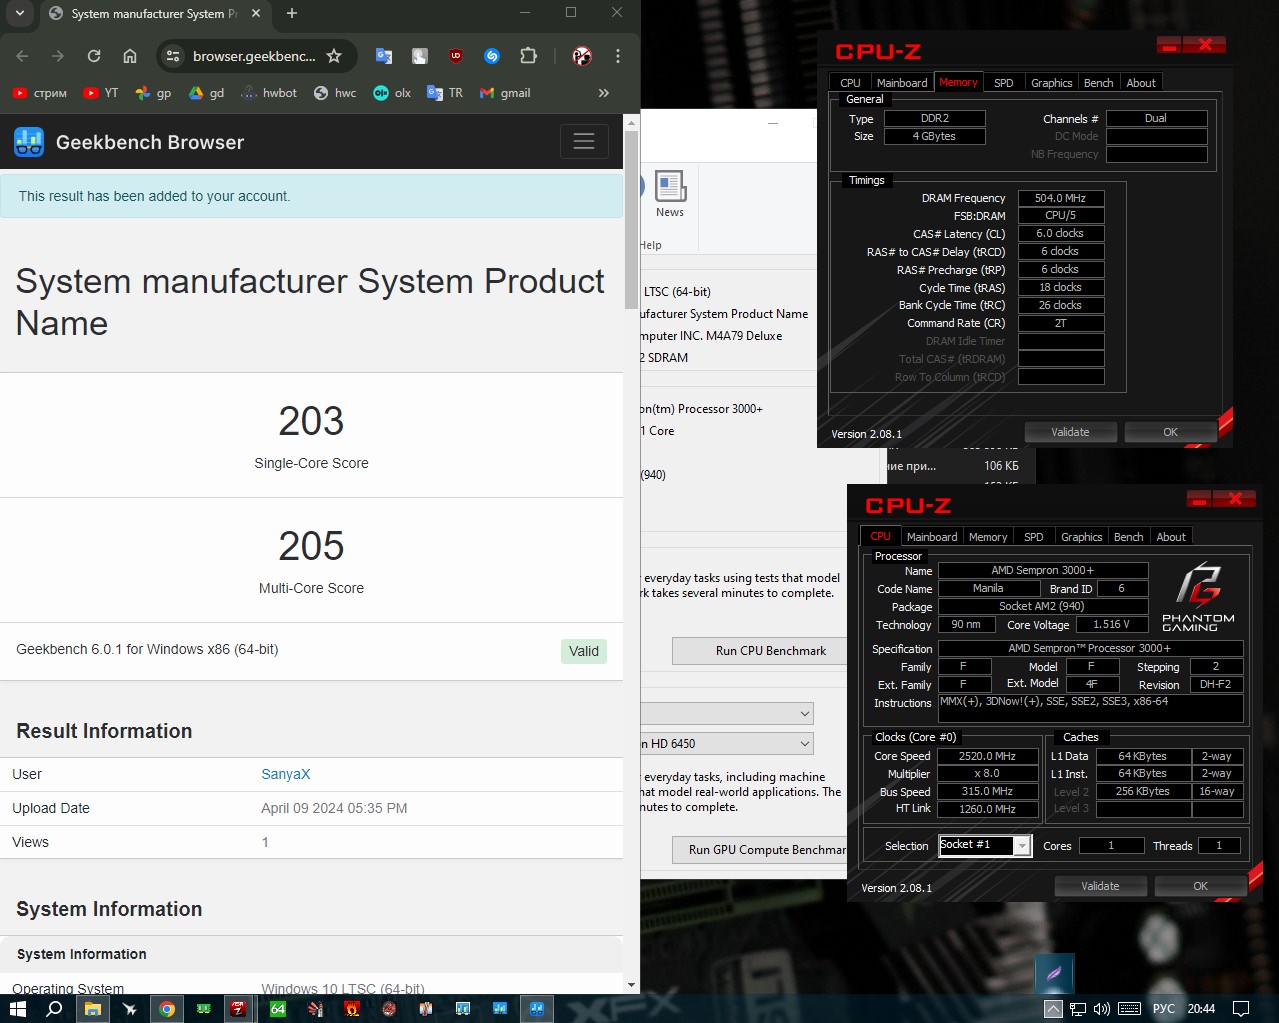The image size is (1279, 1023).
Task: Show hidden system tray icons
Action: pos(1053,1008)
